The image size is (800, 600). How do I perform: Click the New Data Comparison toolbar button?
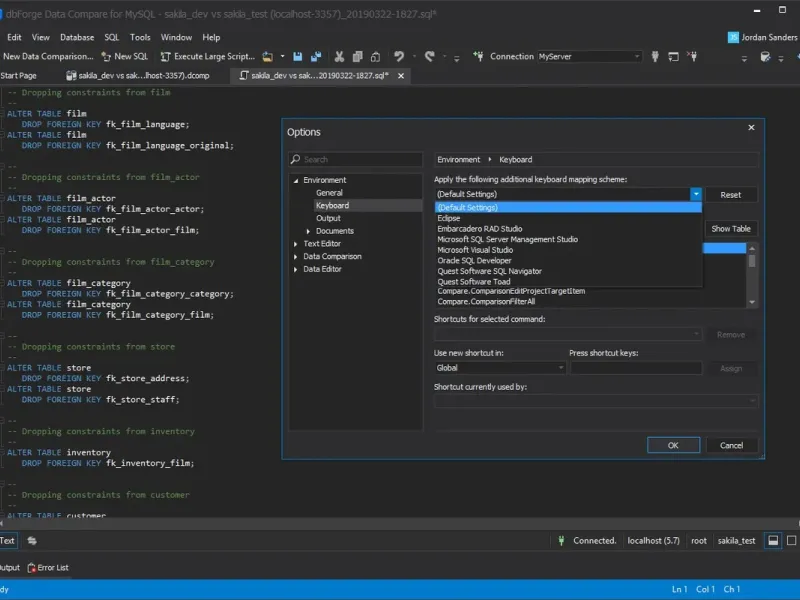(48, 57)
